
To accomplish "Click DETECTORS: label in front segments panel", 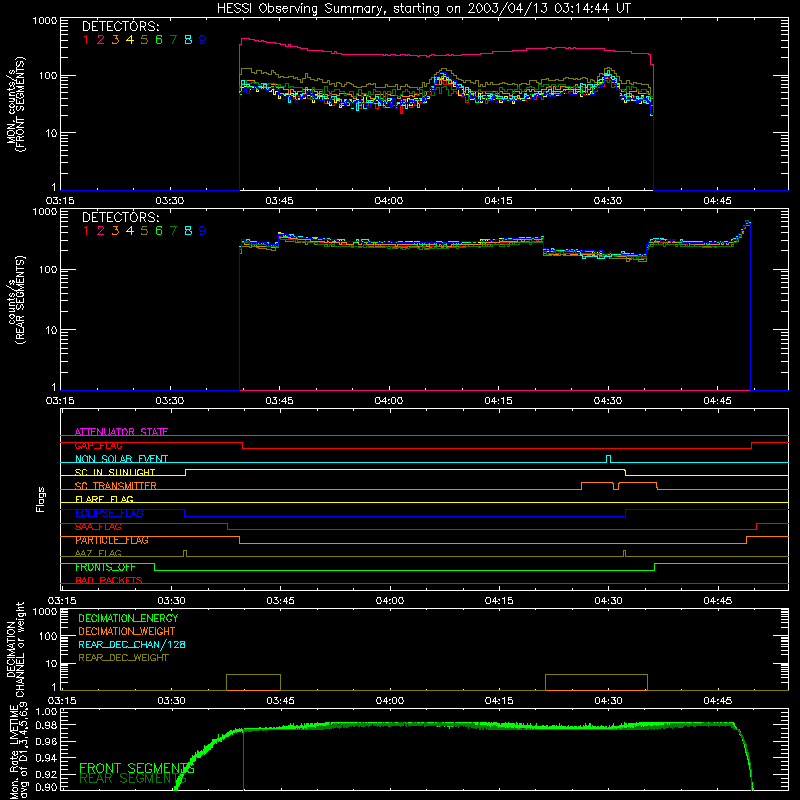I will click(x=120, y=27).
